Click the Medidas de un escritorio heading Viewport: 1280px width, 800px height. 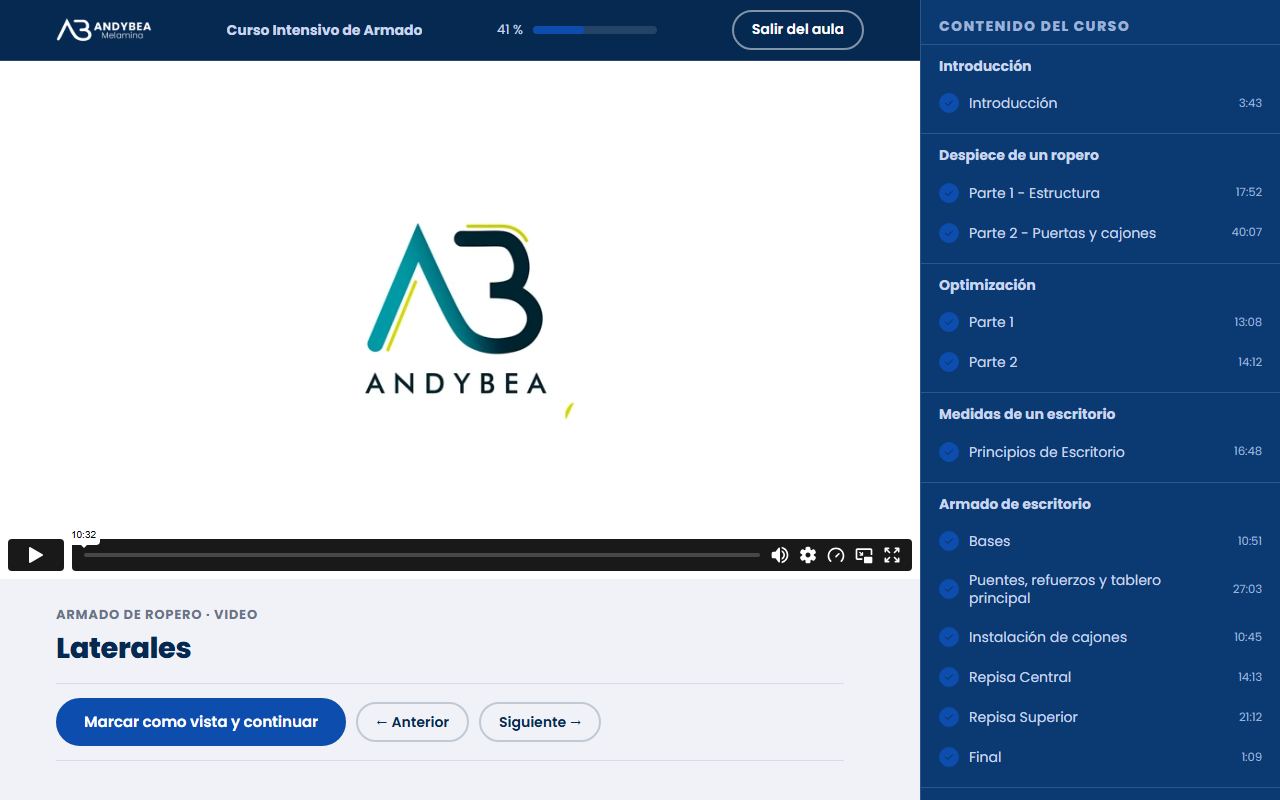pos(1027,414)
